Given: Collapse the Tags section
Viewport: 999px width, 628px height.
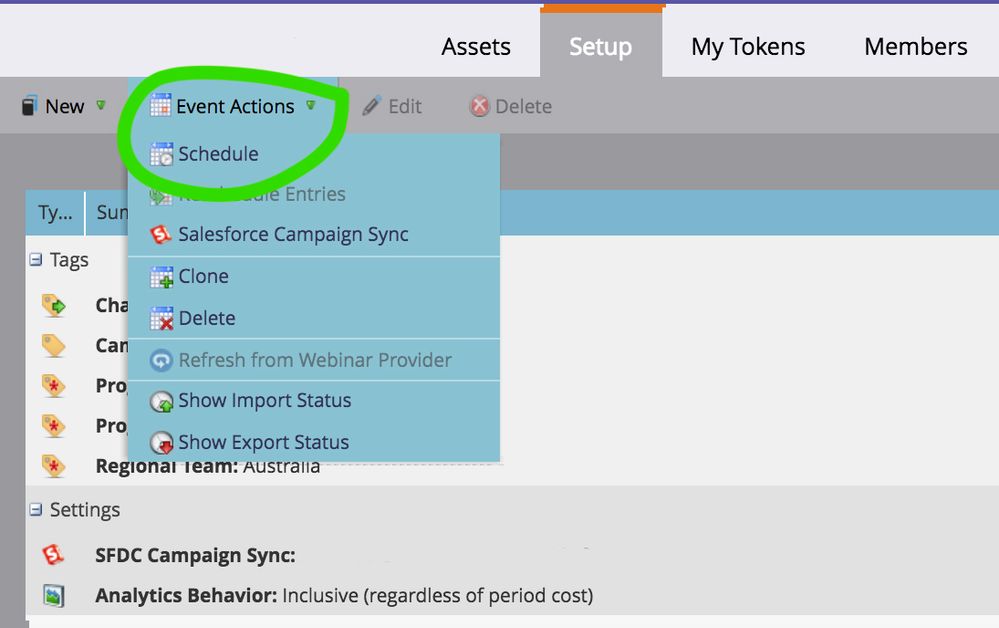Looking at the screenshot, I should [36, 259].
